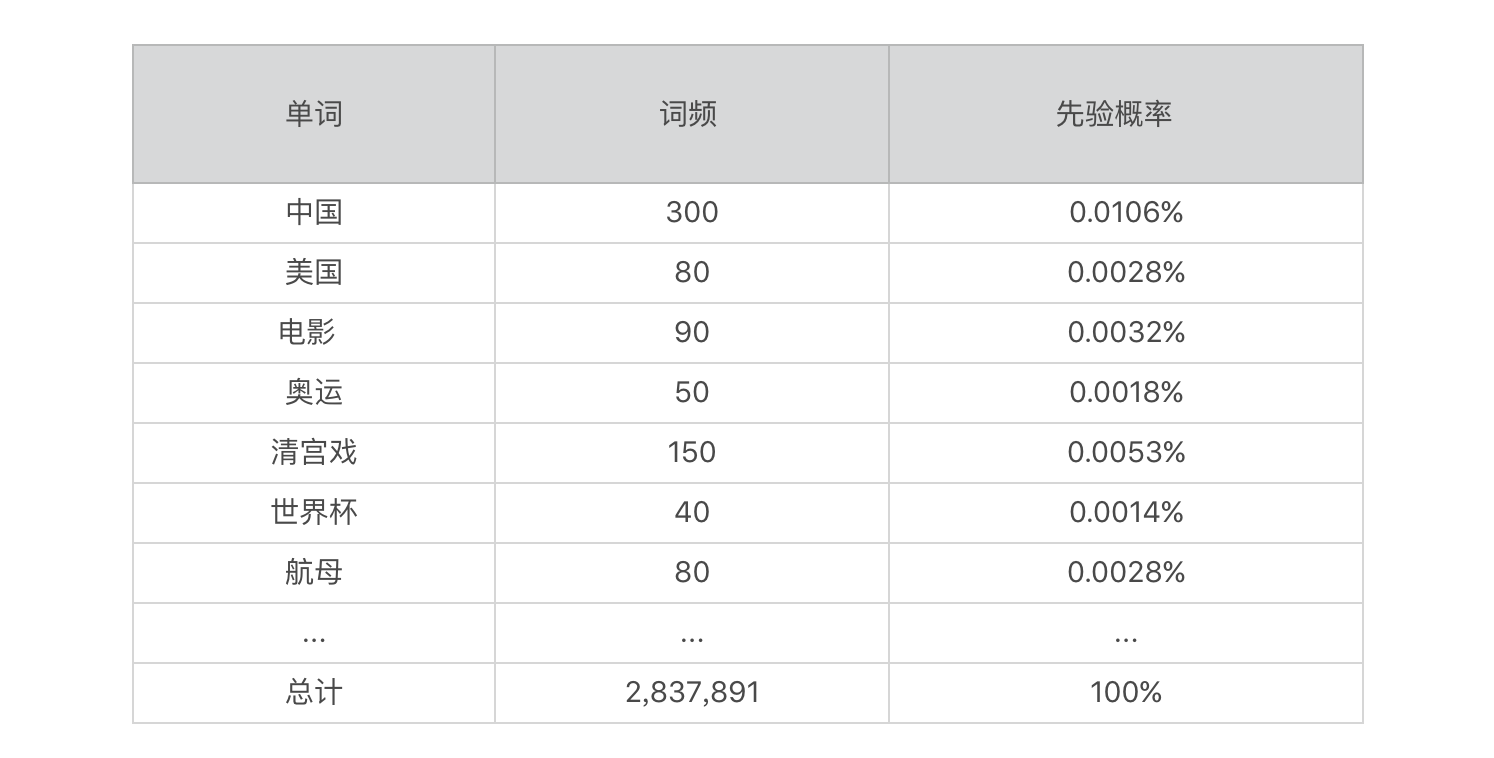
Task: Select the 中国 word cell
Action: [314, 212]
